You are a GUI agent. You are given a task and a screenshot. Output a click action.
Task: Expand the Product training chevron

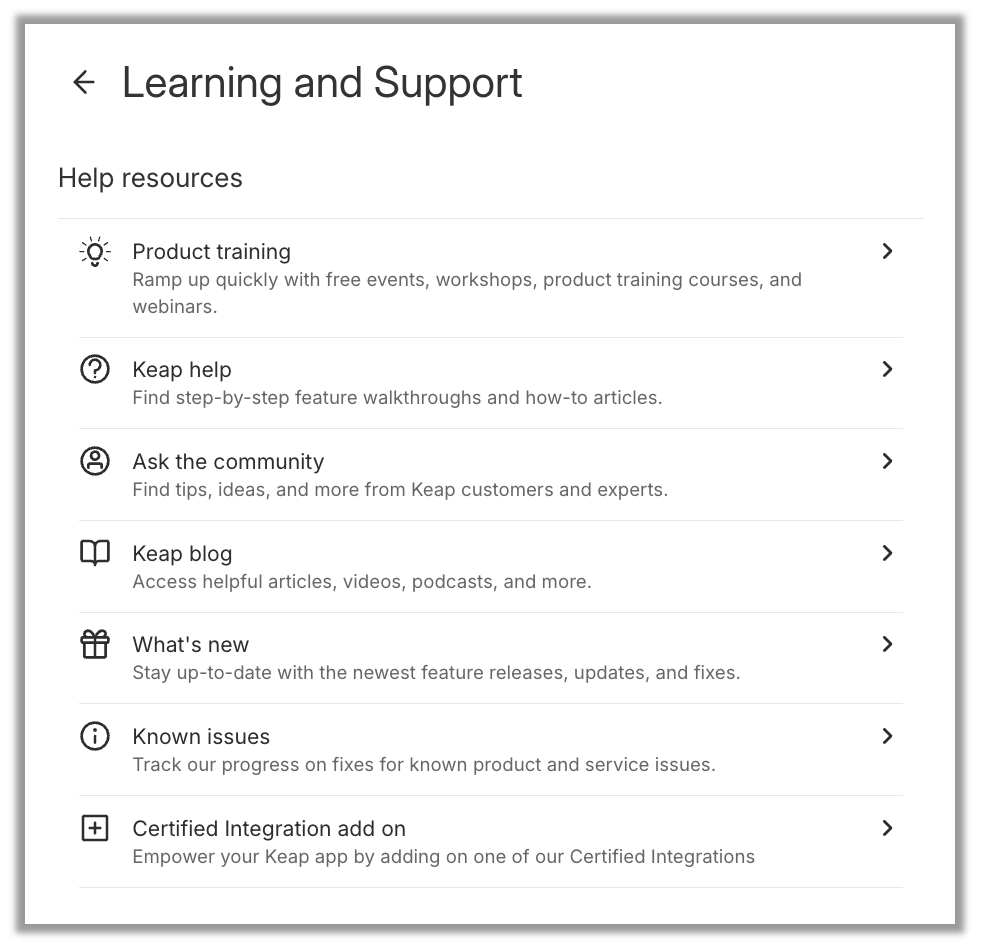point(887,252)
